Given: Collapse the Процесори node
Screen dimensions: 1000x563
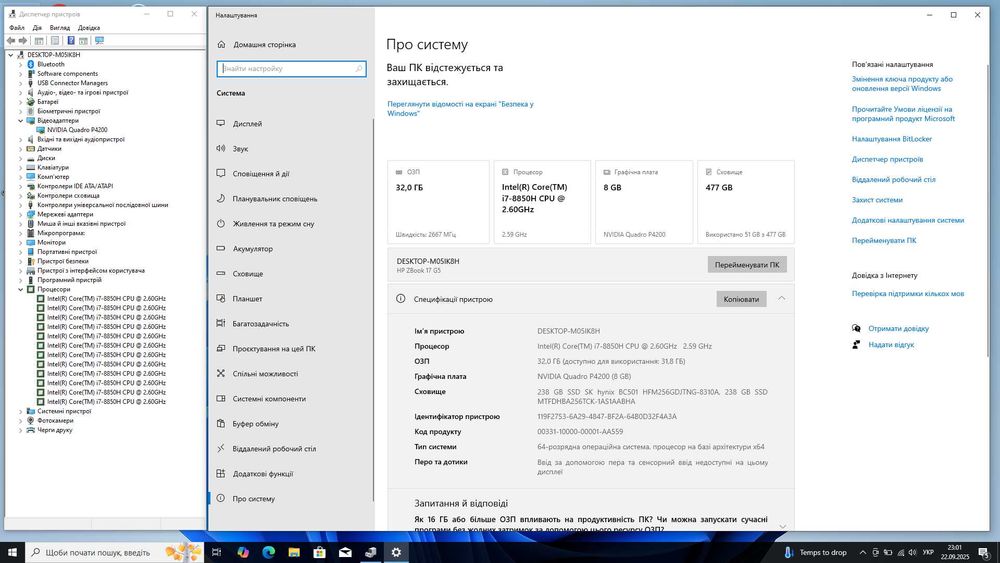Looking at the screenshot, I should 20,289.
